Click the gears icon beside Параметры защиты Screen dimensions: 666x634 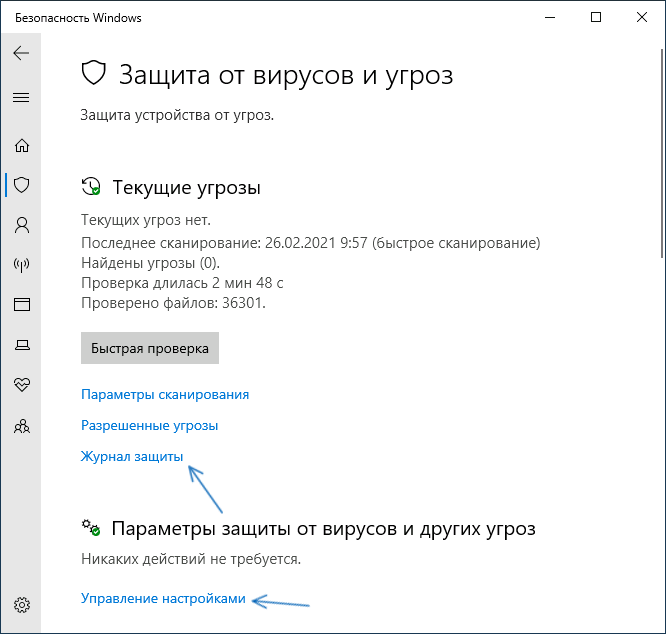tap(91, 528)
